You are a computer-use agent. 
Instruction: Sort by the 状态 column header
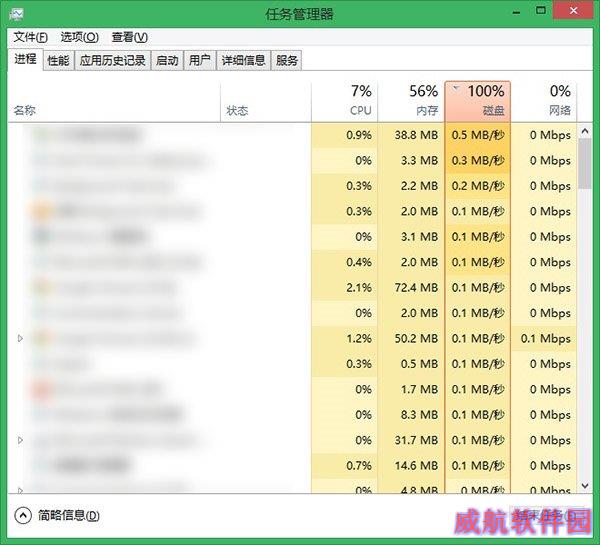(266, 102)
